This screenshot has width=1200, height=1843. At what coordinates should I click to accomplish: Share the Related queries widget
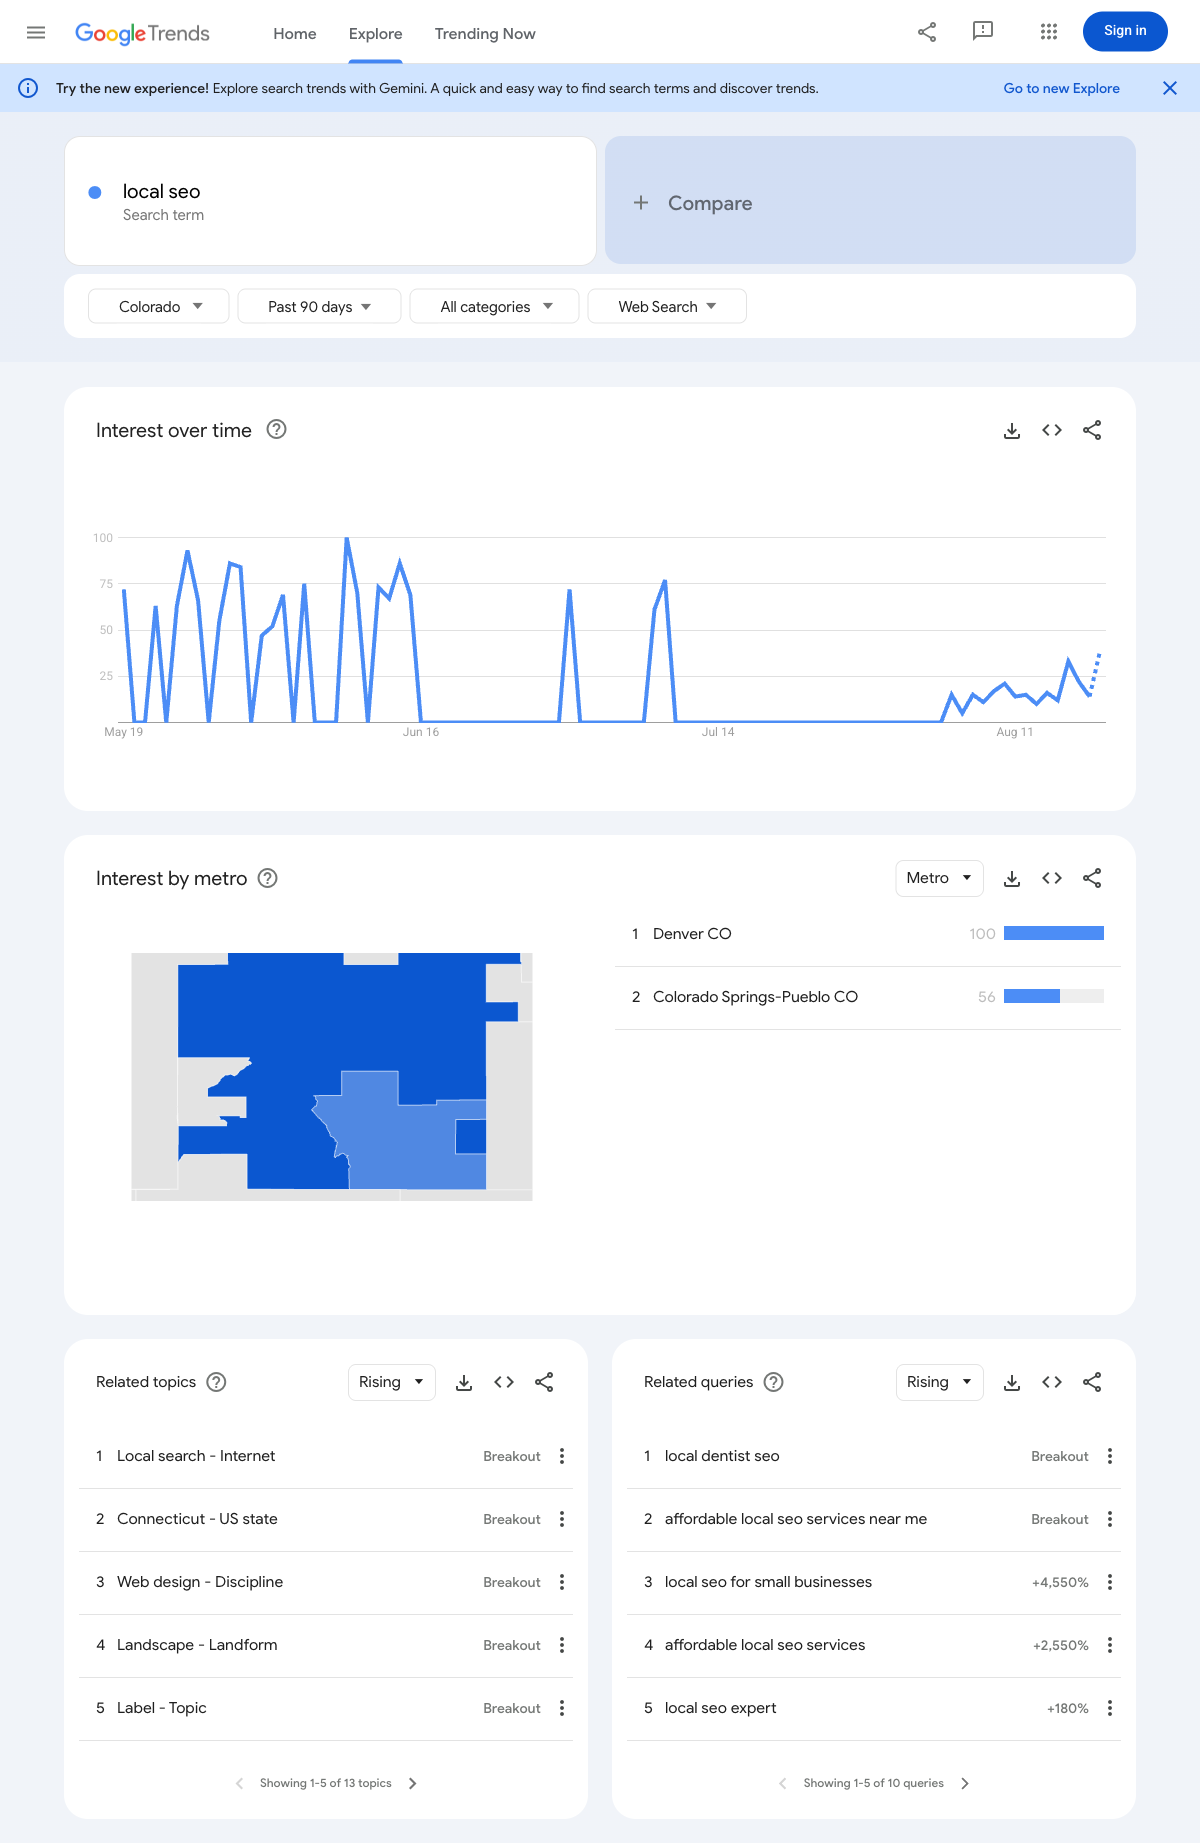(1092, 1382)
